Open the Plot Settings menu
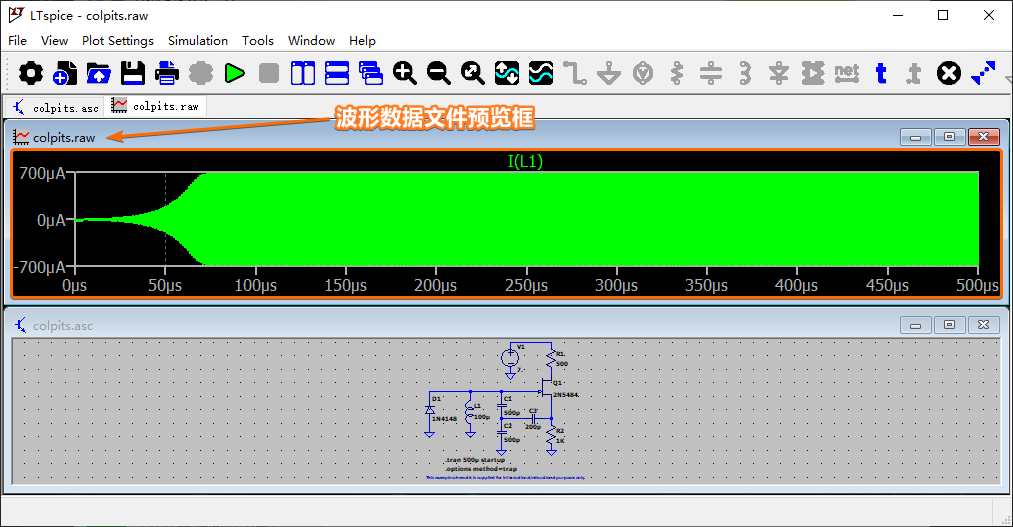The height and width of the screenshot is (527, 1013). (118, 41)
